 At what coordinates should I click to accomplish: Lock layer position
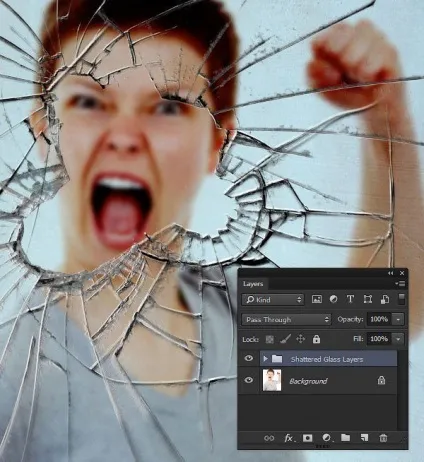[x=300, y=339]
